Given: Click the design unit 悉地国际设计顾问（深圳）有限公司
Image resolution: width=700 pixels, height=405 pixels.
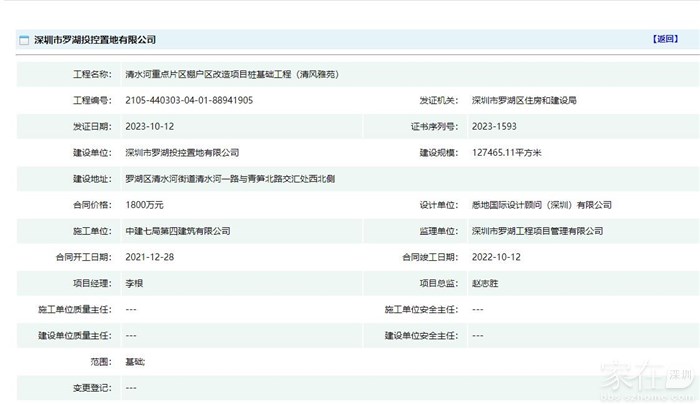Looking at the screenshot, I should click(541, 205).
